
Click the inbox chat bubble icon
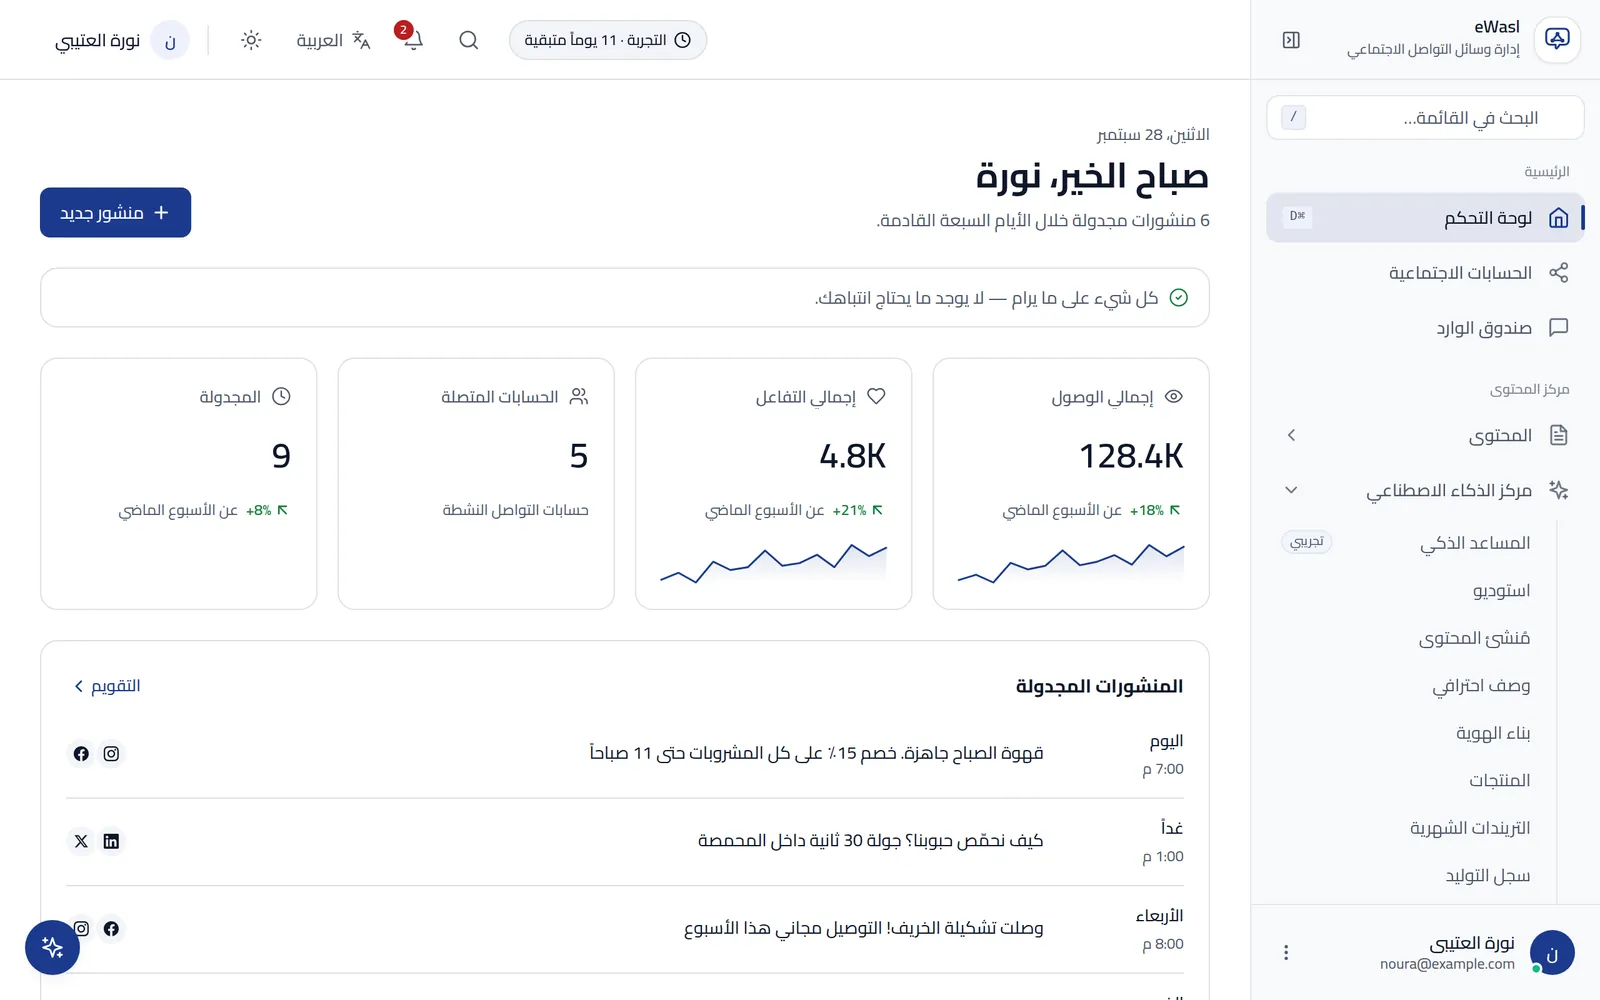[1558, 328]
